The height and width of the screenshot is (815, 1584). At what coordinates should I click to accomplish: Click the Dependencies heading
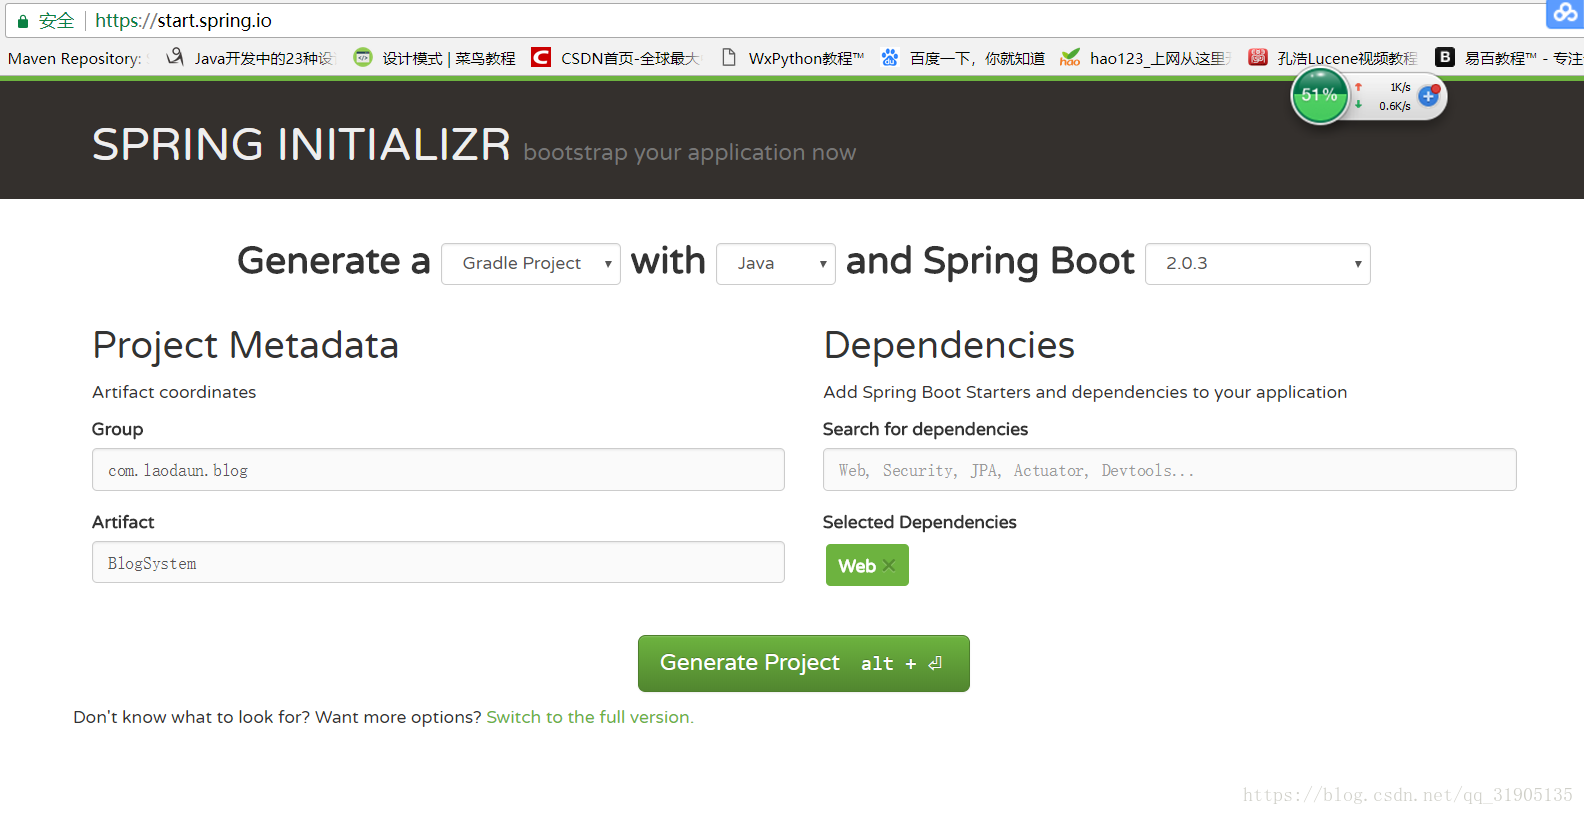click(949, 345)
